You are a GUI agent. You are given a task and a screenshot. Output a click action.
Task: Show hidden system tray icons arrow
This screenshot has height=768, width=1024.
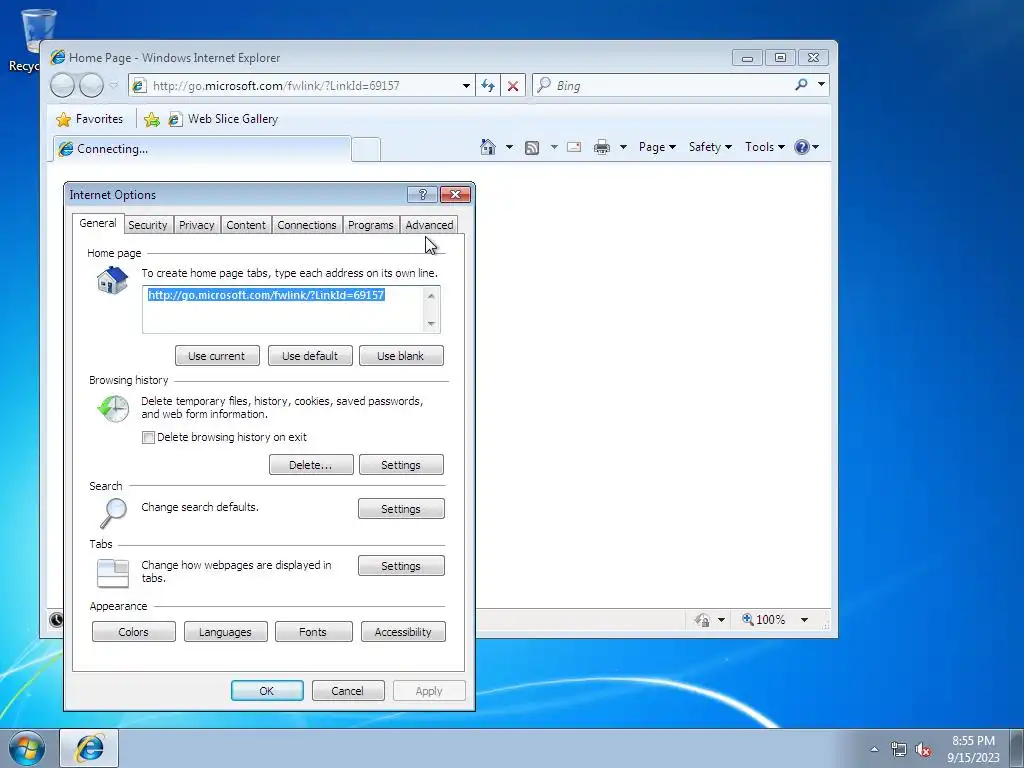(874, 749)
